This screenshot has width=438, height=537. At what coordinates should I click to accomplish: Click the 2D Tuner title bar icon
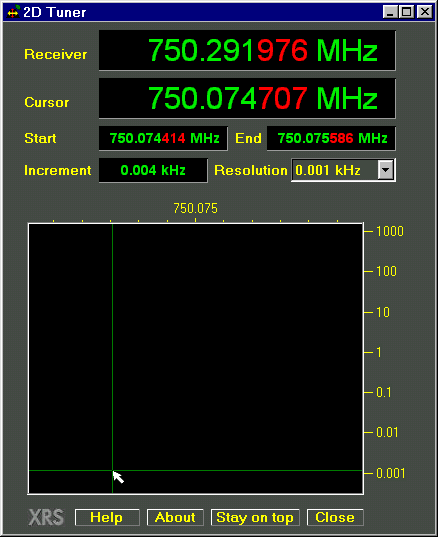click(13, 12)
